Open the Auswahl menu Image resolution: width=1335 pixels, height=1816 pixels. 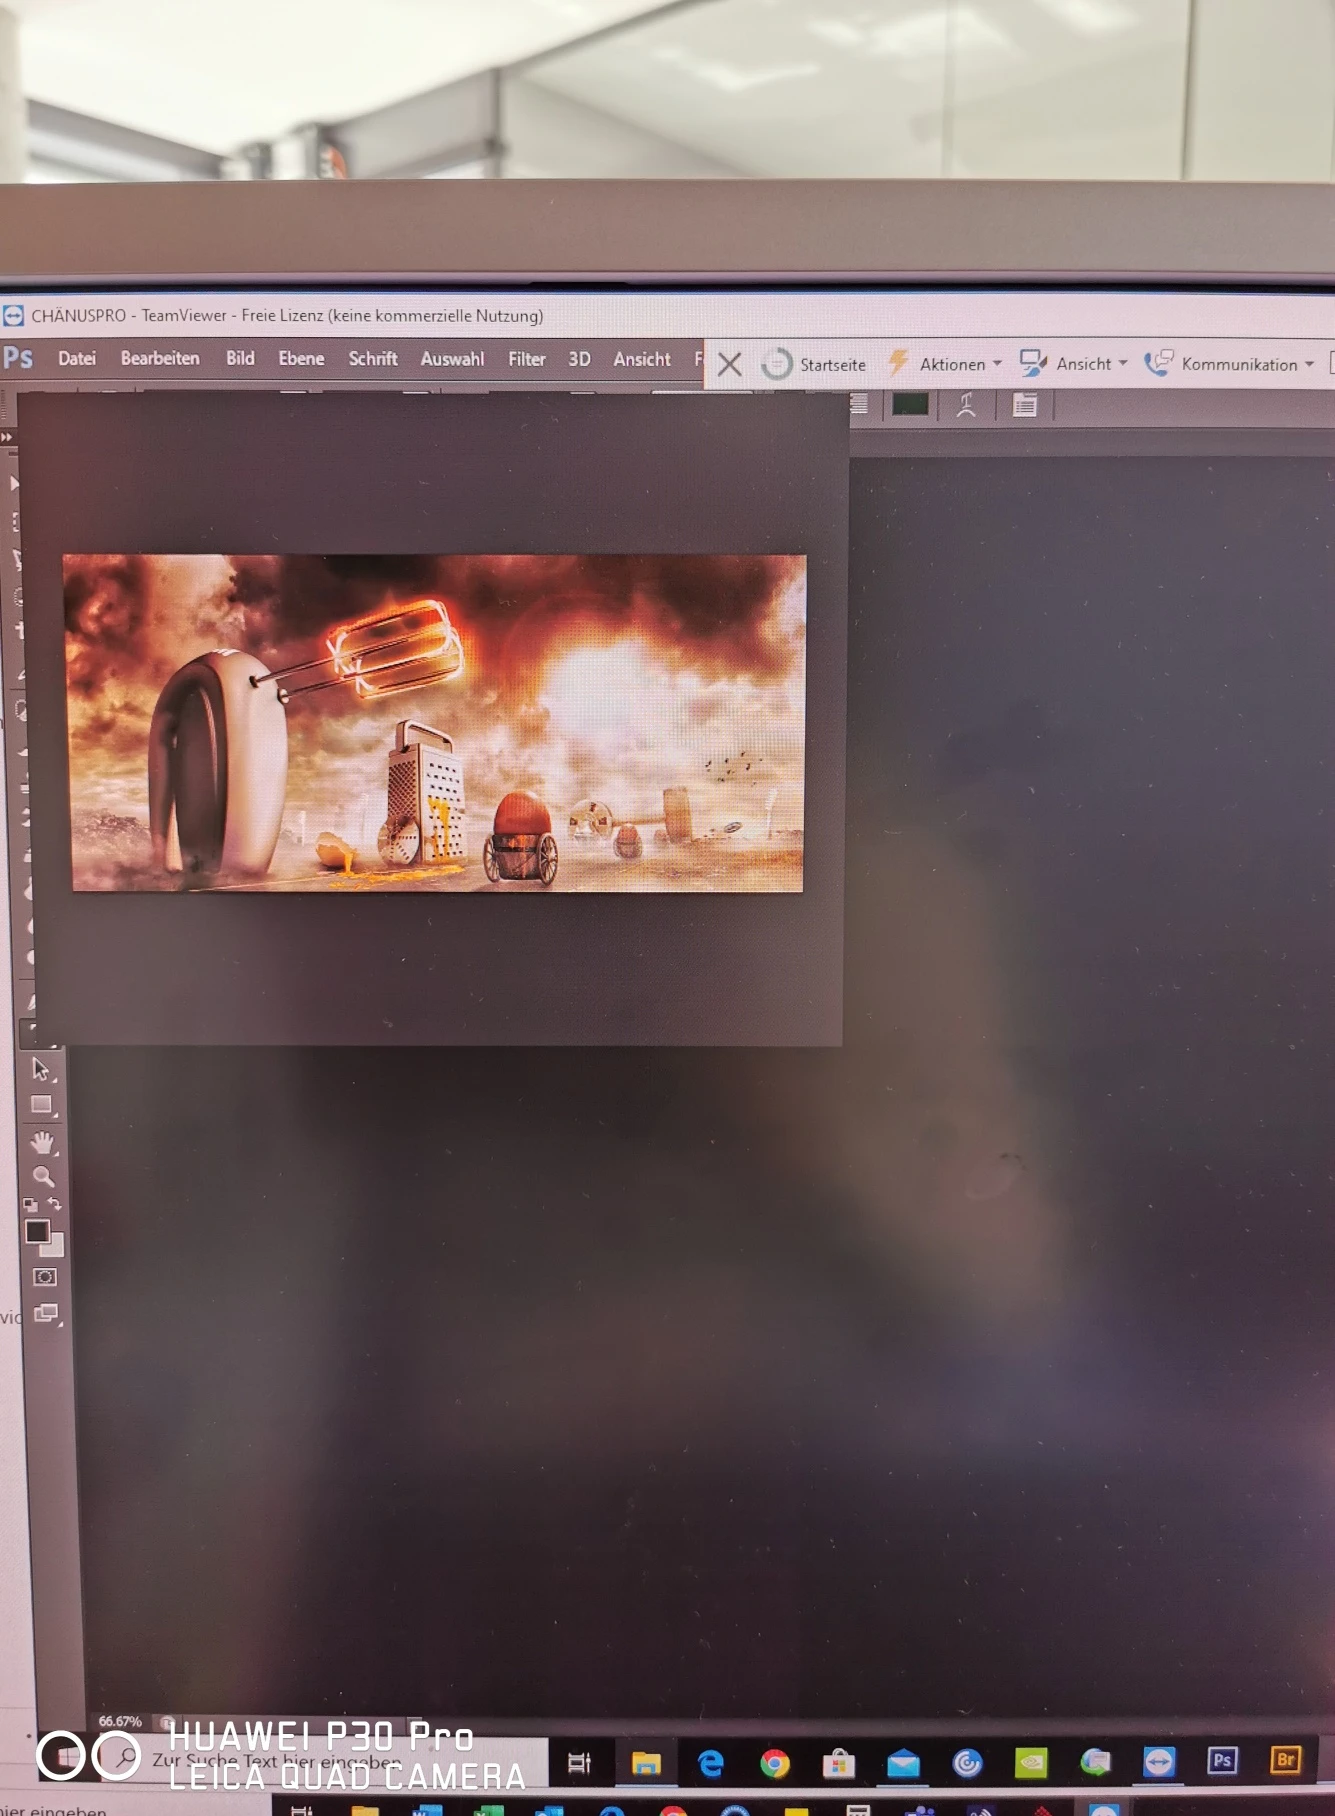452,358
